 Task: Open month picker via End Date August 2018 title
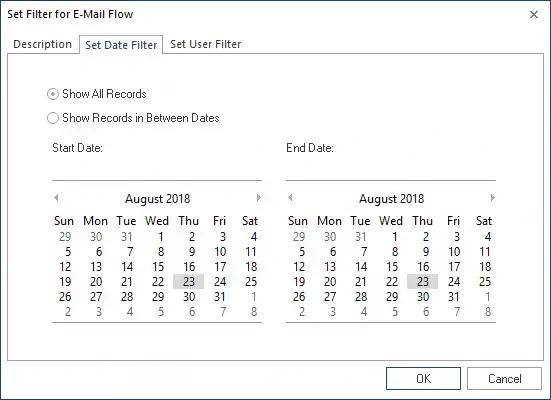(x=391, y=199)
